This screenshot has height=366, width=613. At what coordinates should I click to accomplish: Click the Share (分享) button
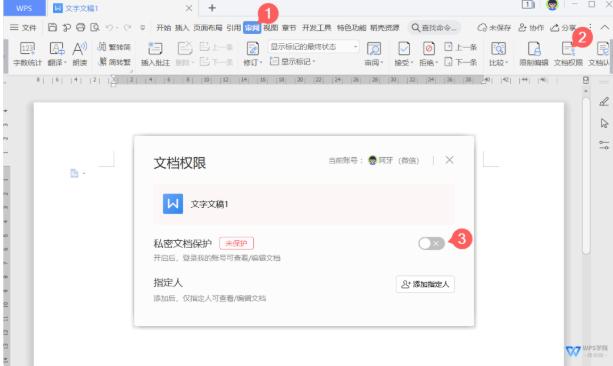point(564,27)
